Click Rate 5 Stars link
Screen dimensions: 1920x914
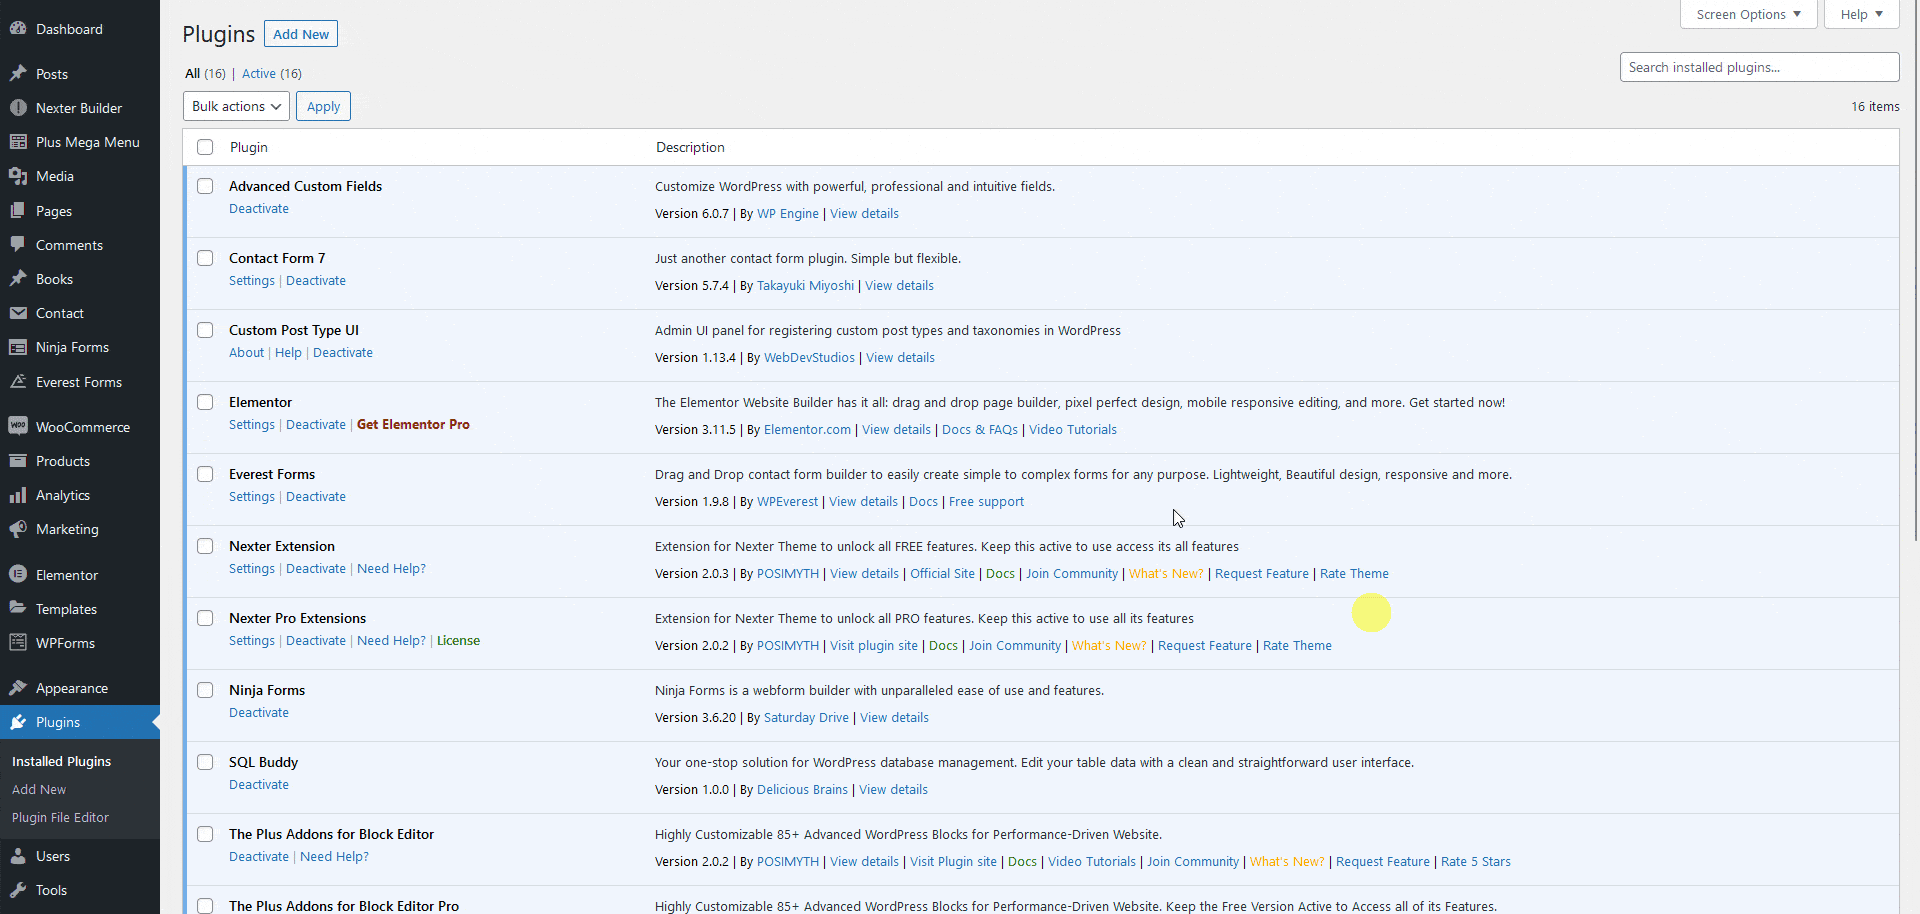pos(1476,861)
